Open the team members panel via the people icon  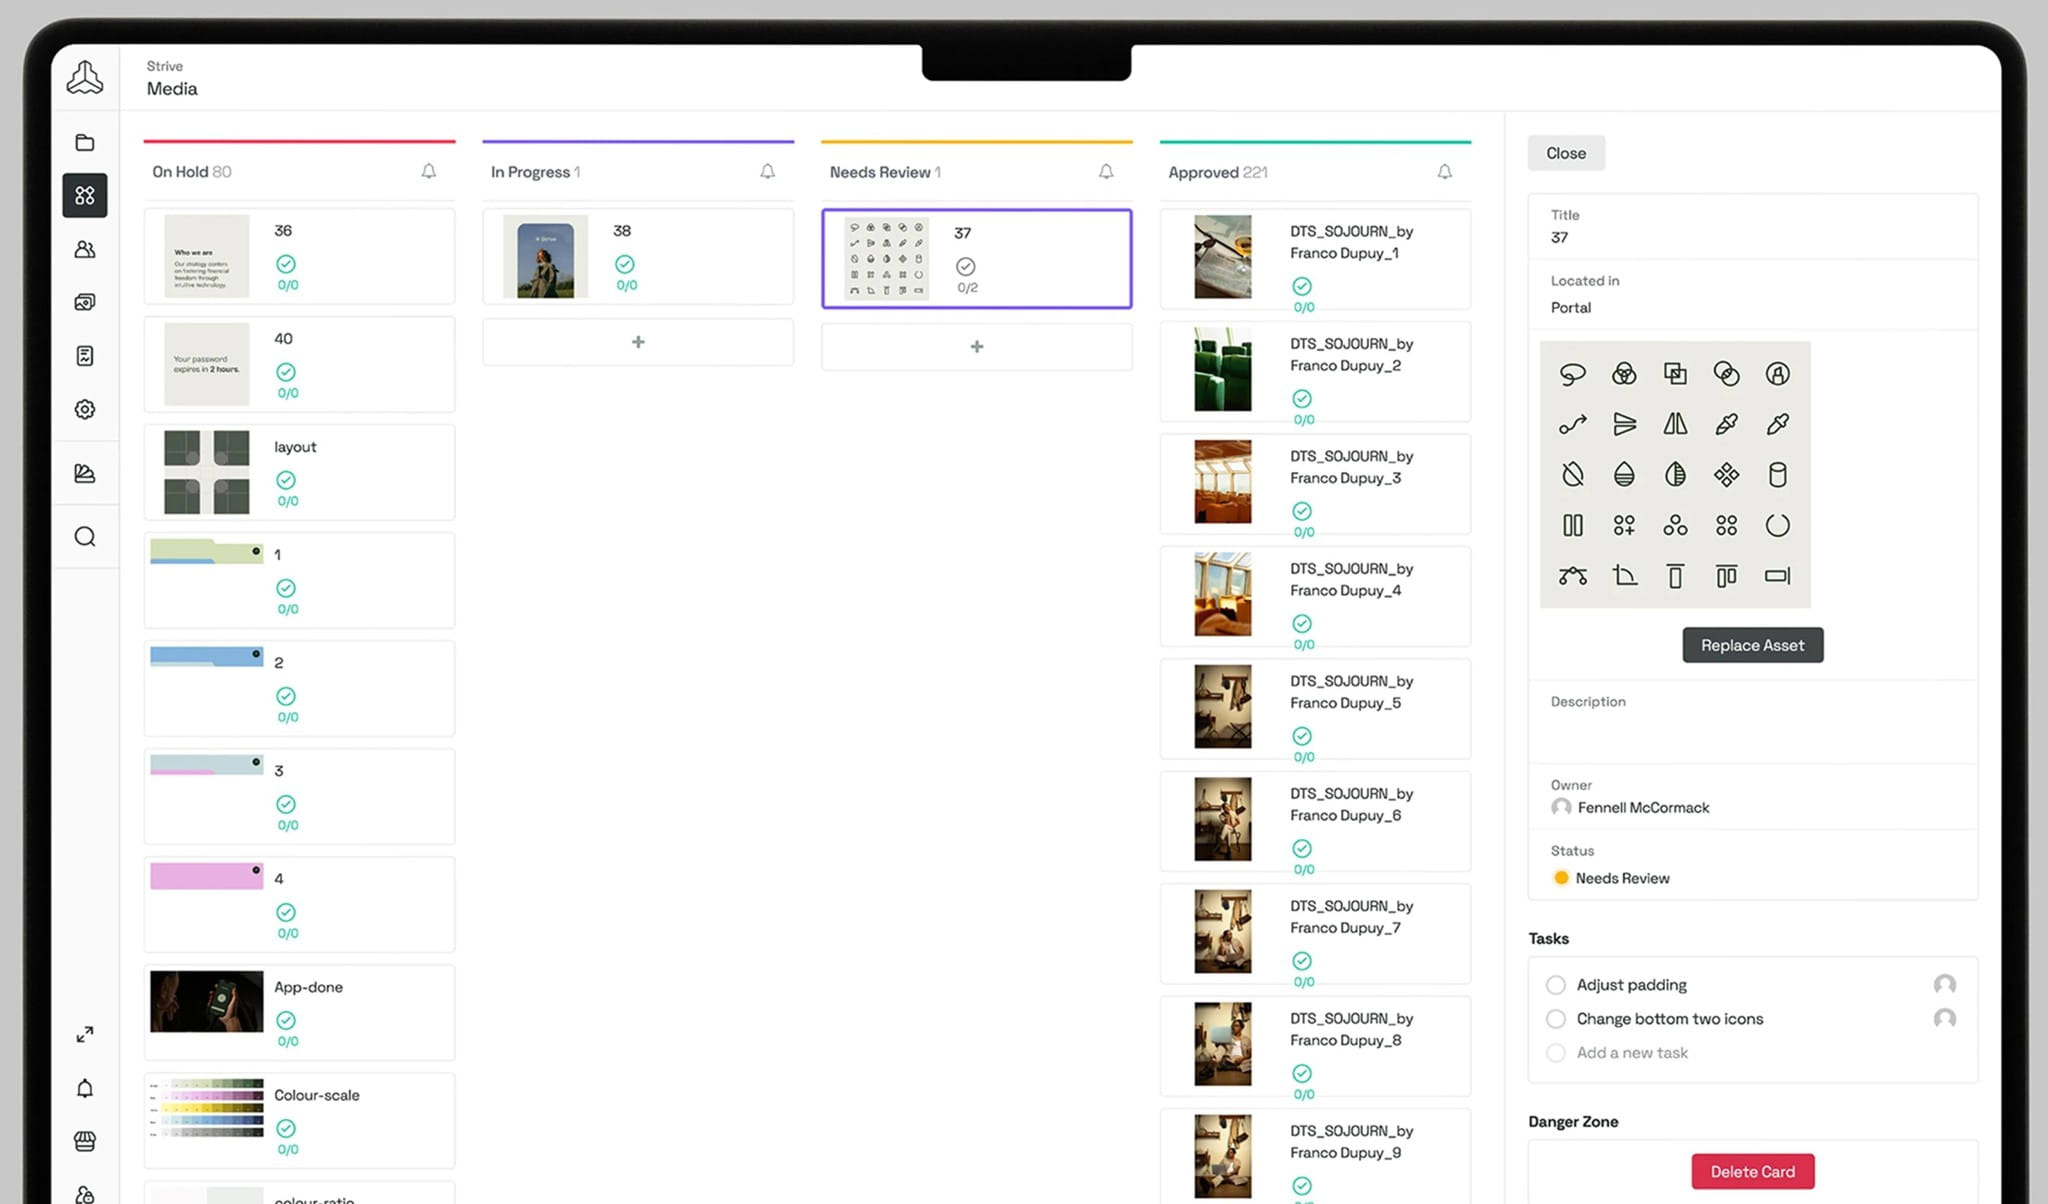85,249
